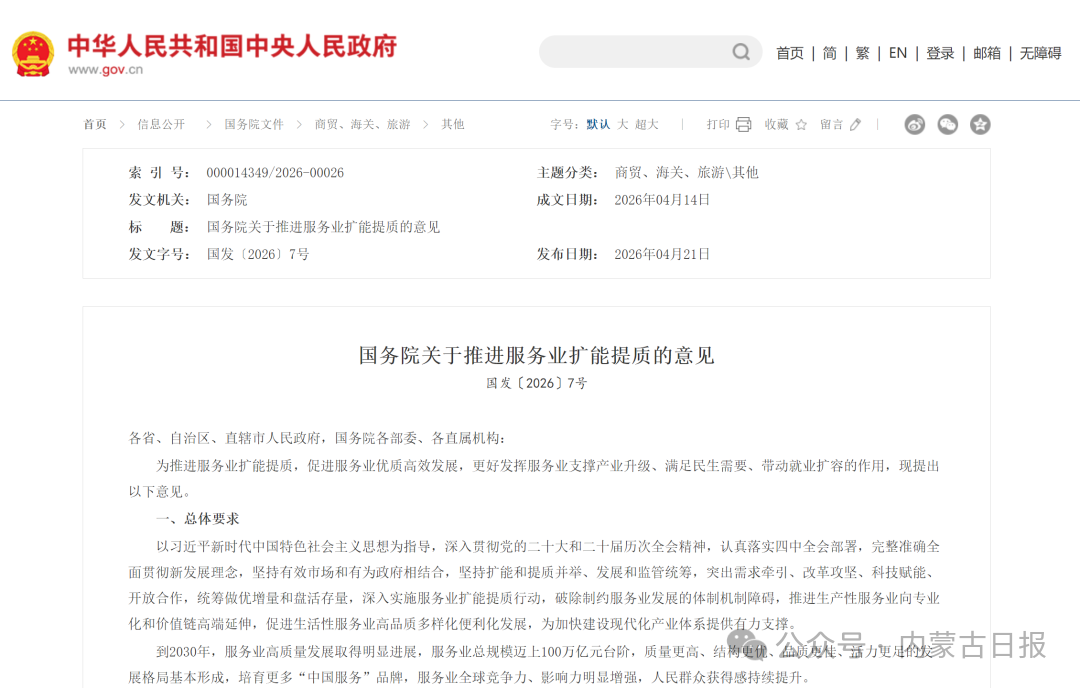Click topic value 商贸、海关、旅游\其他
The height and width of the screenshot is (688, 1080).
tap(686, 173)
